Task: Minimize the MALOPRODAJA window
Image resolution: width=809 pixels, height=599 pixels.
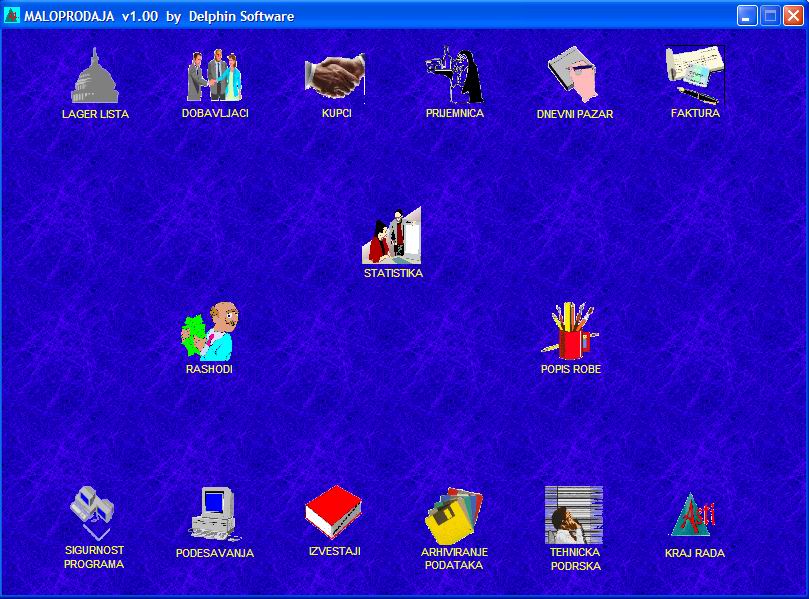Action: (x=747, y=16)
